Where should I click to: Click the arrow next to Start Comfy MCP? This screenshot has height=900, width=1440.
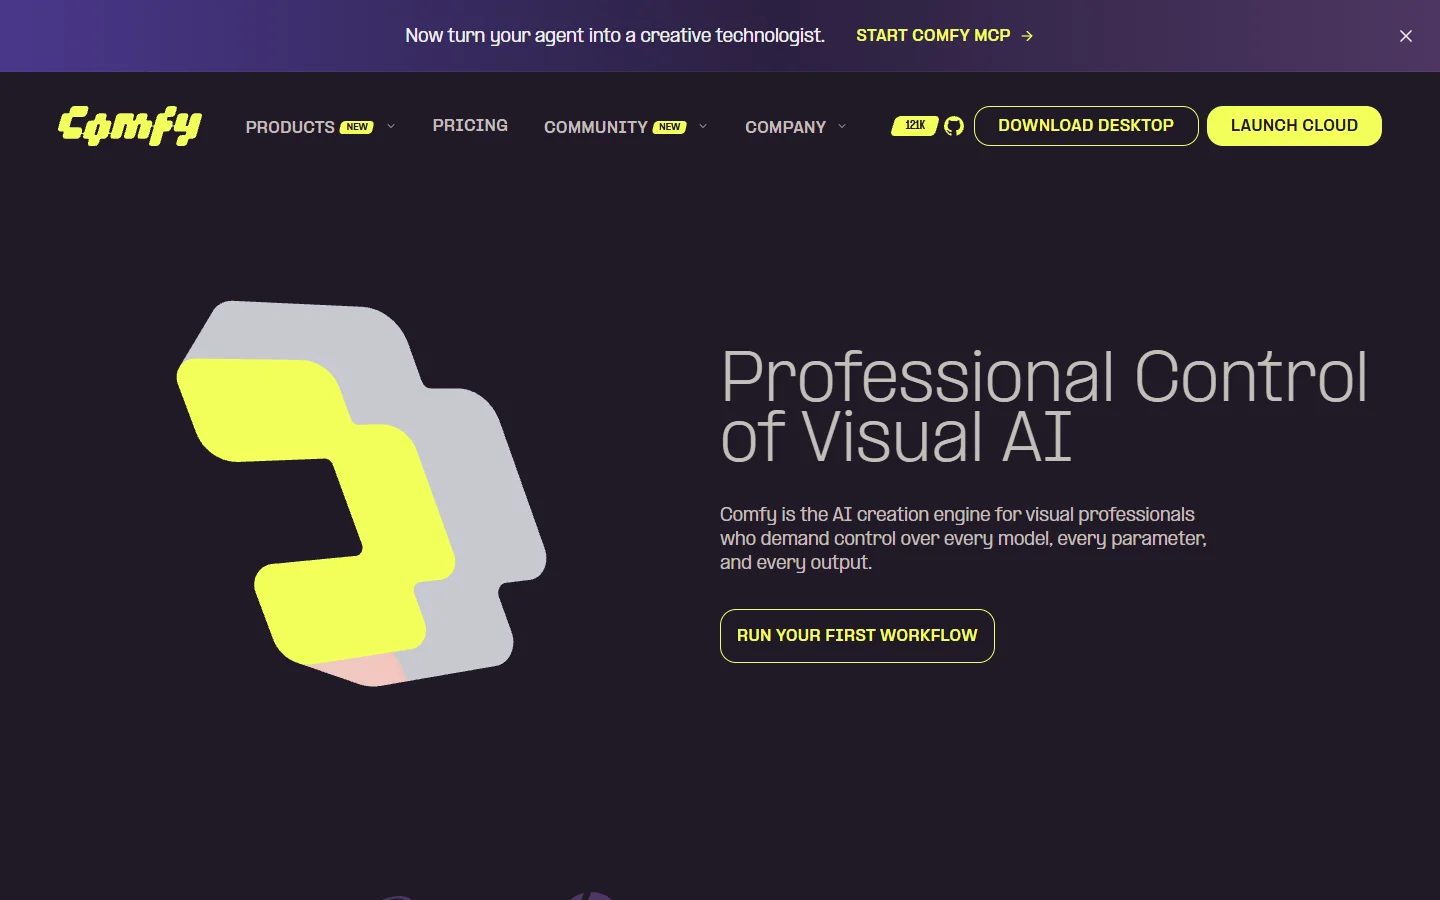click(x=1027, y=36)
